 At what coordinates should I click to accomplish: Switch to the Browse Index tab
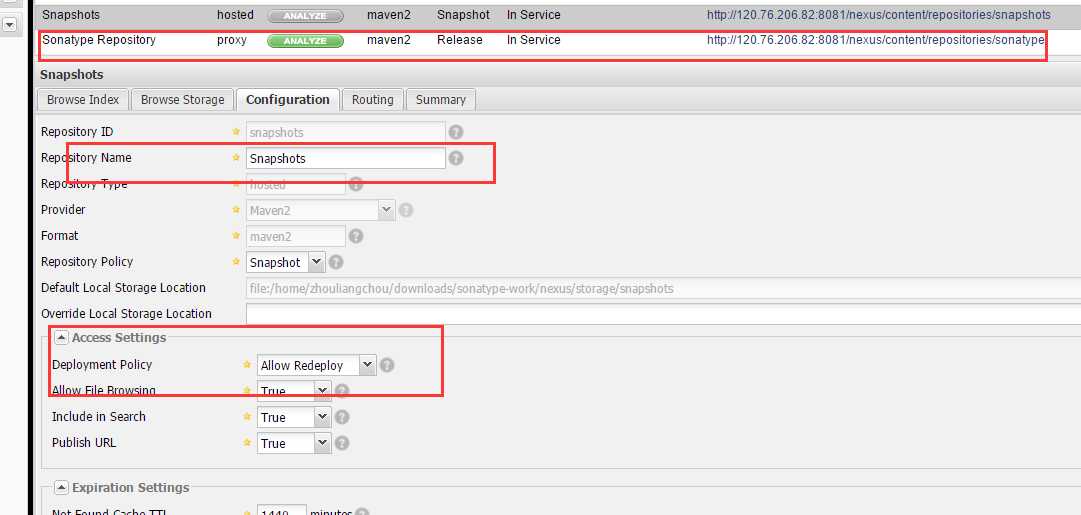pos(83,99)
